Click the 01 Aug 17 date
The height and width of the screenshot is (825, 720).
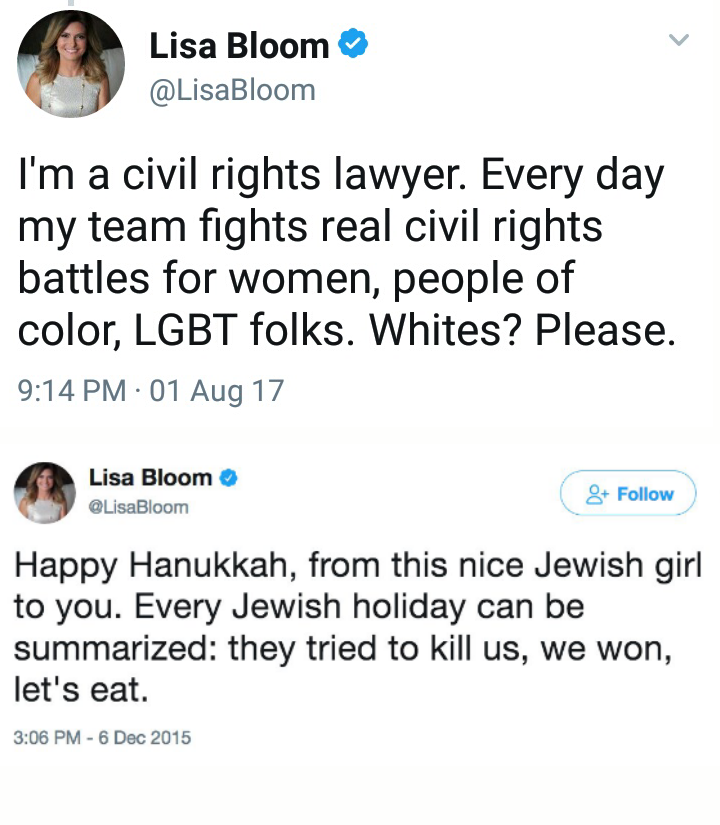[x=216, y=389]
